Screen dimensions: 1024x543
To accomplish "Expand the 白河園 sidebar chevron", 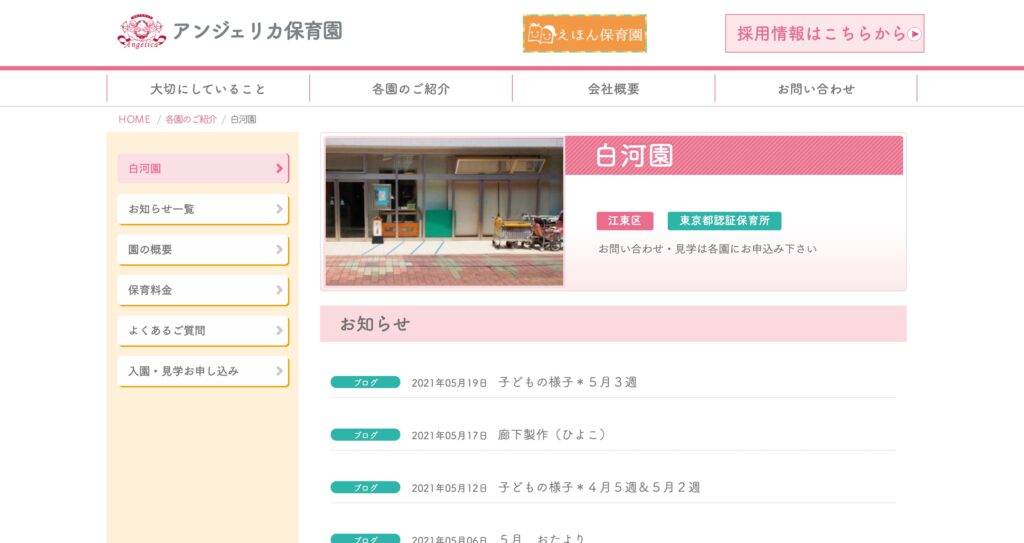I will click(x=280, y=169).
